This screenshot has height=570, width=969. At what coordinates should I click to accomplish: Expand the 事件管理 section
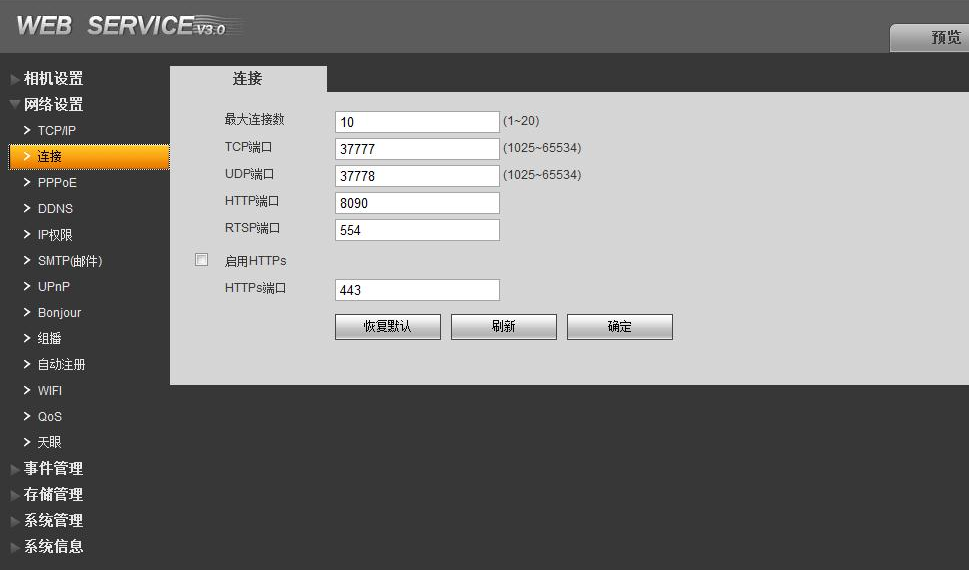point(53,469)
